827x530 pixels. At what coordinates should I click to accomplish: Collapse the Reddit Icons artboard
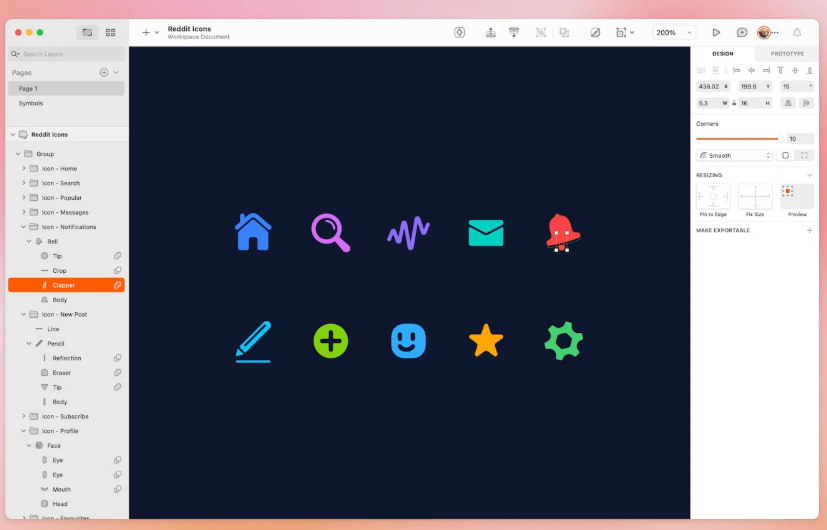[13, 134]
